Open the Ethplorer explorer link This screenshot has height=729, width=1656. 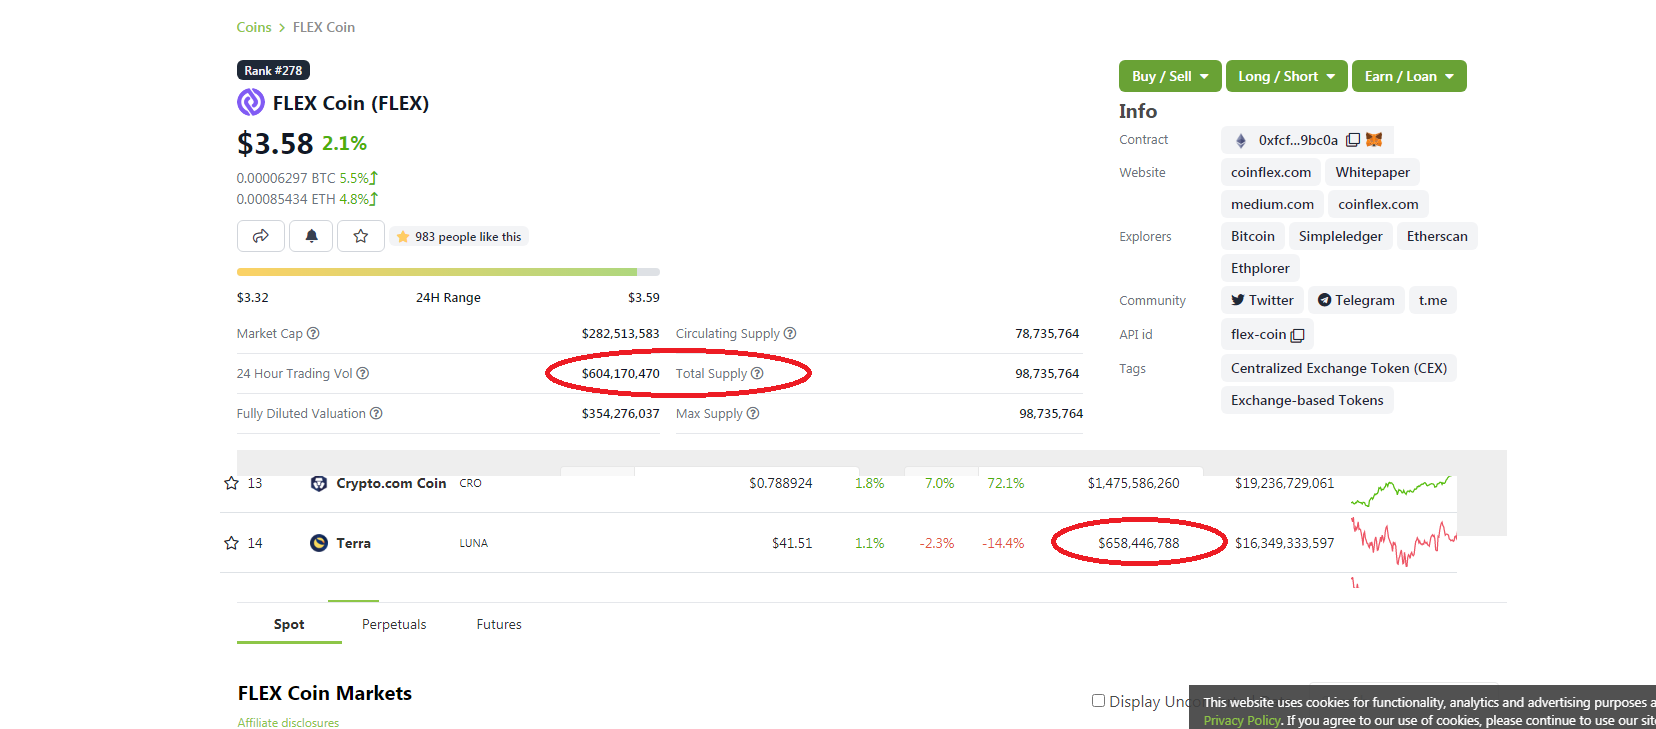coord(1260,268)
